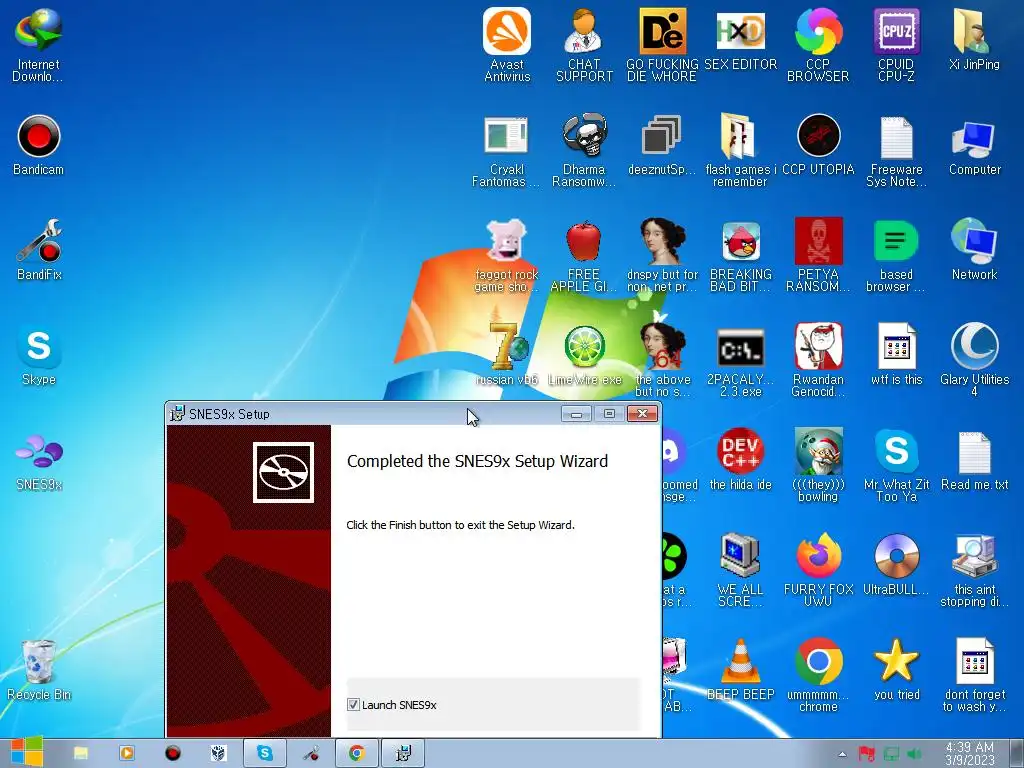This screenshot has height=768, width=1024.
Task: Select the CPUID CPU-Z icon
Action: pyautogui.click(x=896, y=44)
